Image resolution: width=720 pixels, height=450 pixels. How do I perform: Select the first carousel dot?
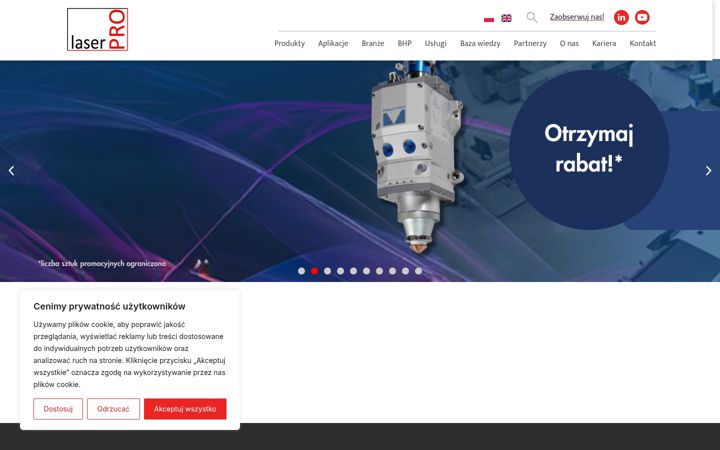[x=301, y=271]
